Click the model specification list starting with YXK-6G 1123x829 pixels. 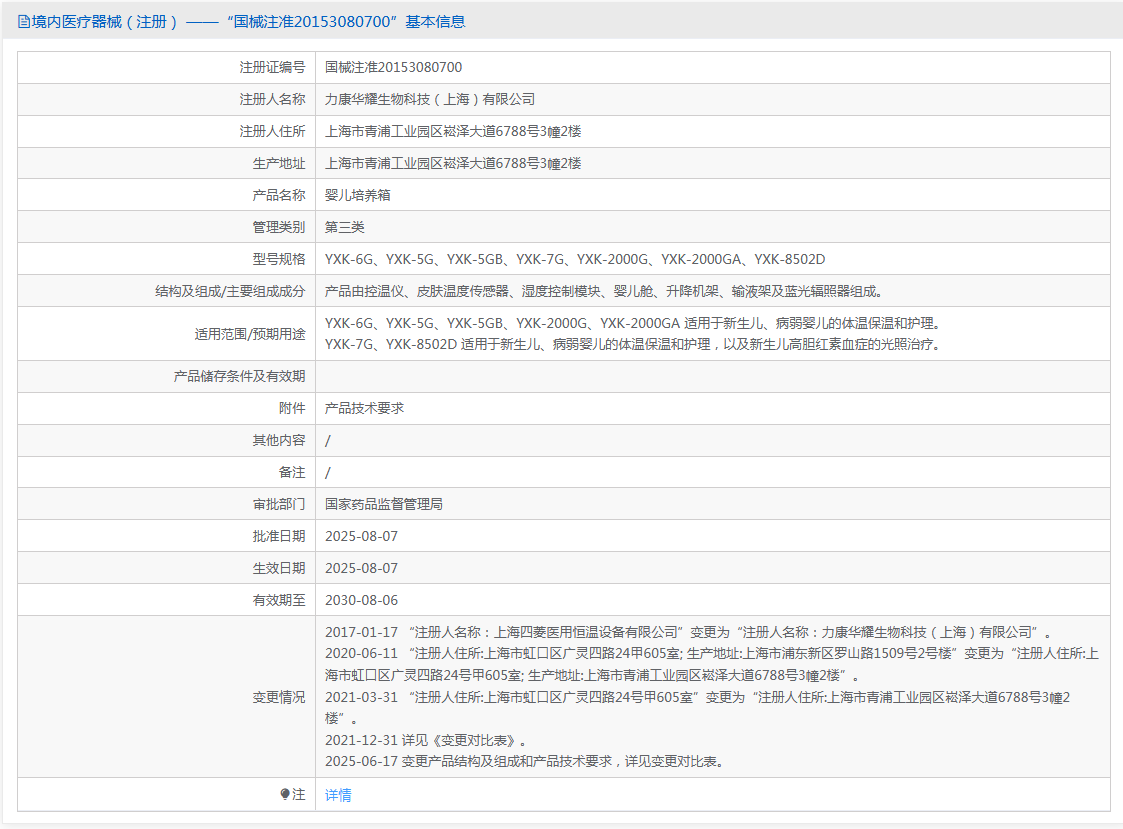[575, 259]
